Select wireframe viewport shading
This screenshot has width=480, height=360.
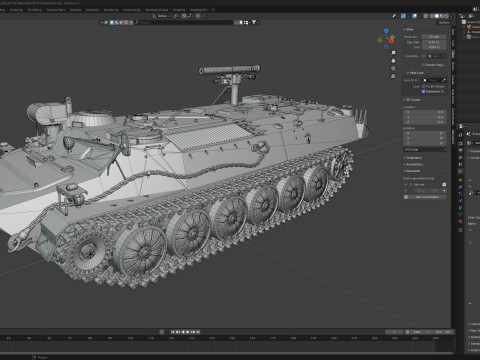coord(432,16)
